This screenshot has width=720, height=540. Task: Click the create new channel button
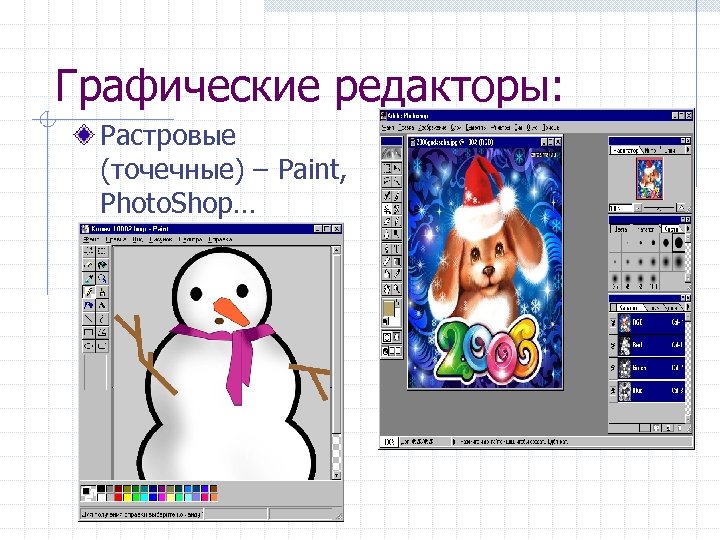tap(668, 427)
